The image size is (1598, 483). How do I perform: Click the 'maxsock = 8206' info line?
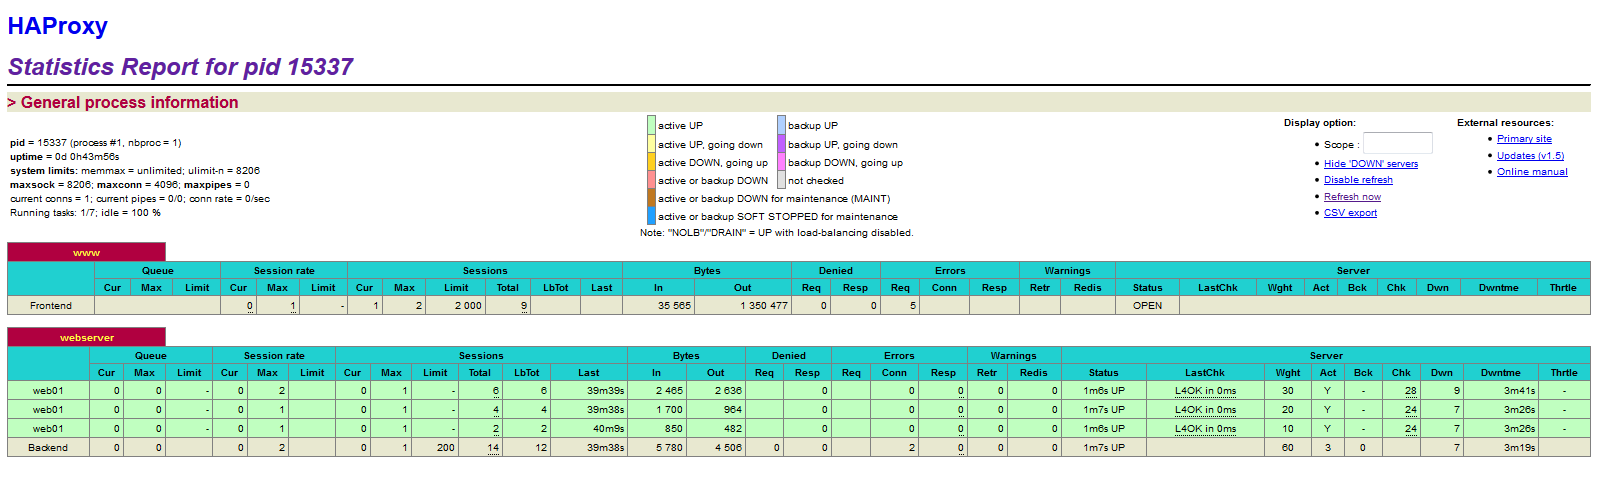tap(130, 185)
